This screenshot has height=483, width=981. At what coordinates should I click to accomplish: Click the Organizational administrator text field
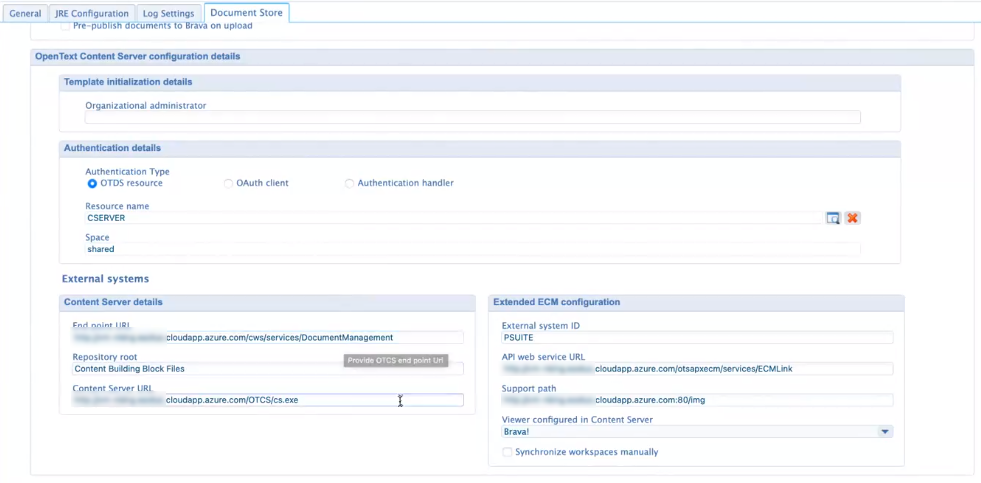472,118
